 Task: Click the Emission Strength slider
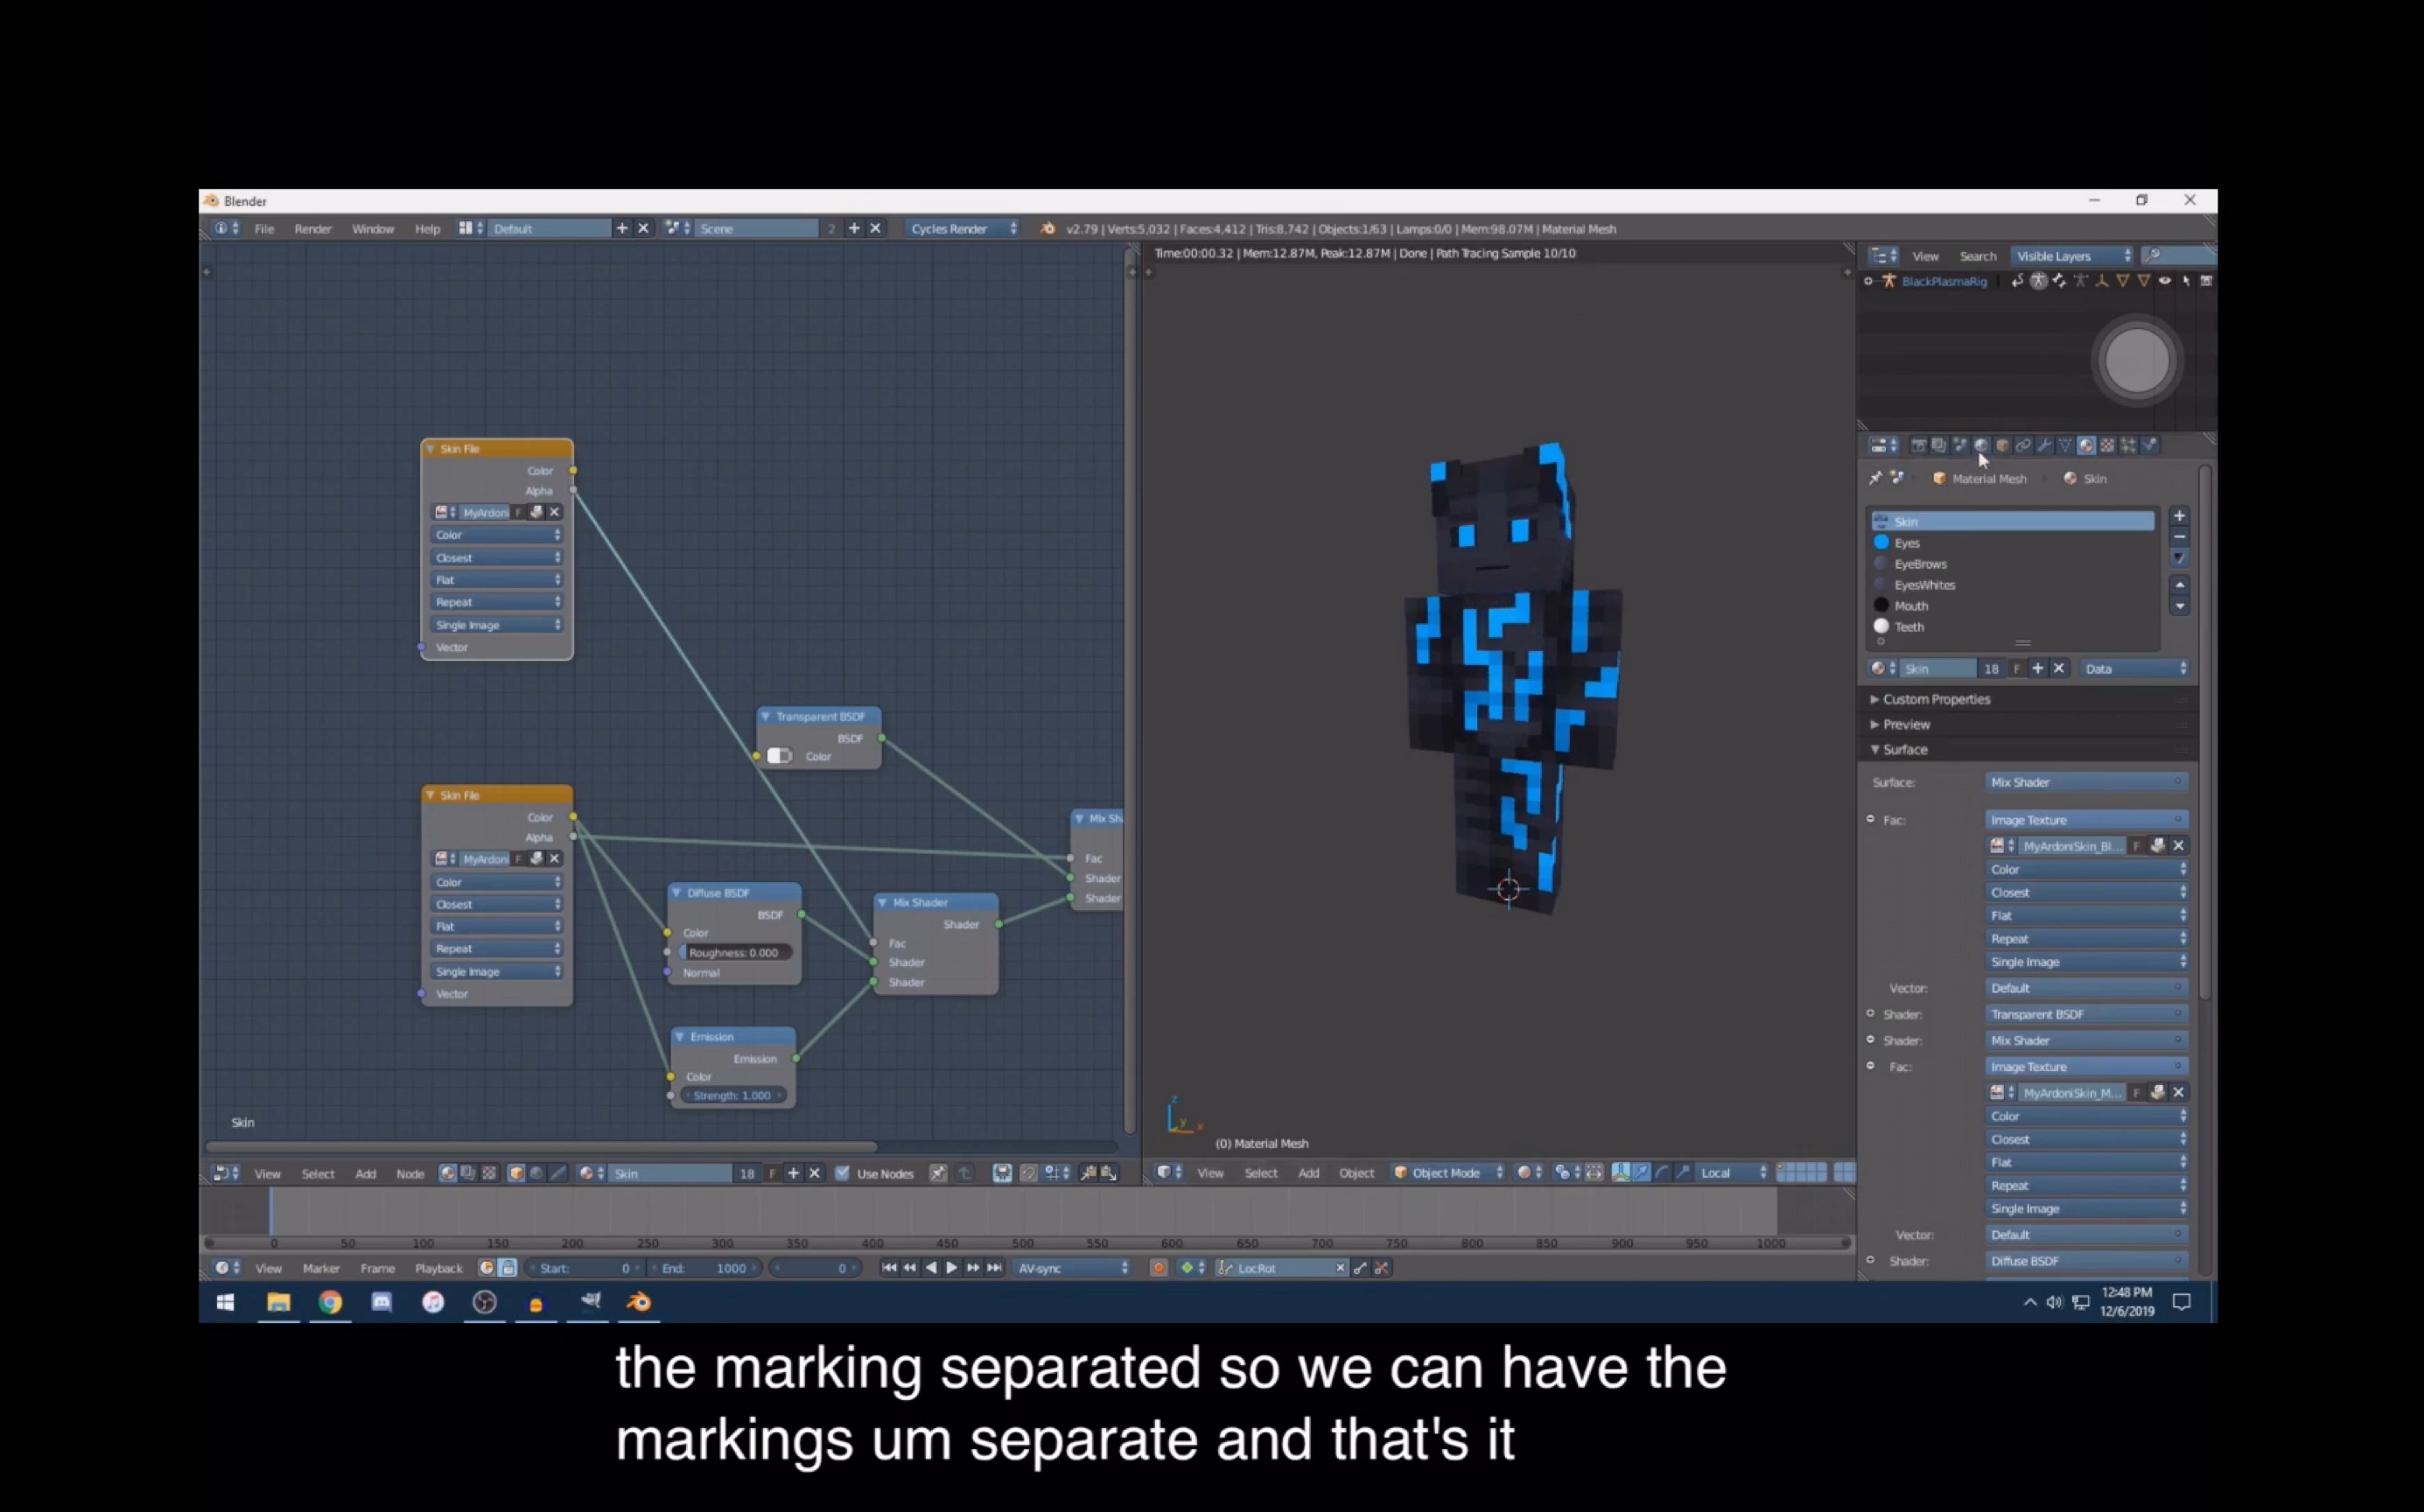(733, 1096)
